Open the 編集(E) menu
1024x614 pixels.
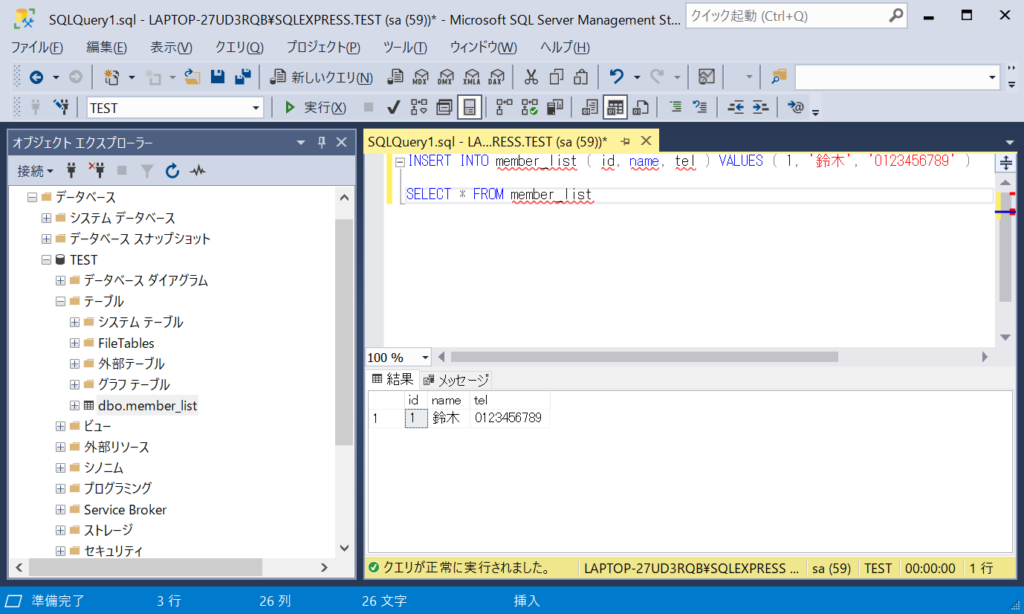pyautogui.click(x=106, y=47)
